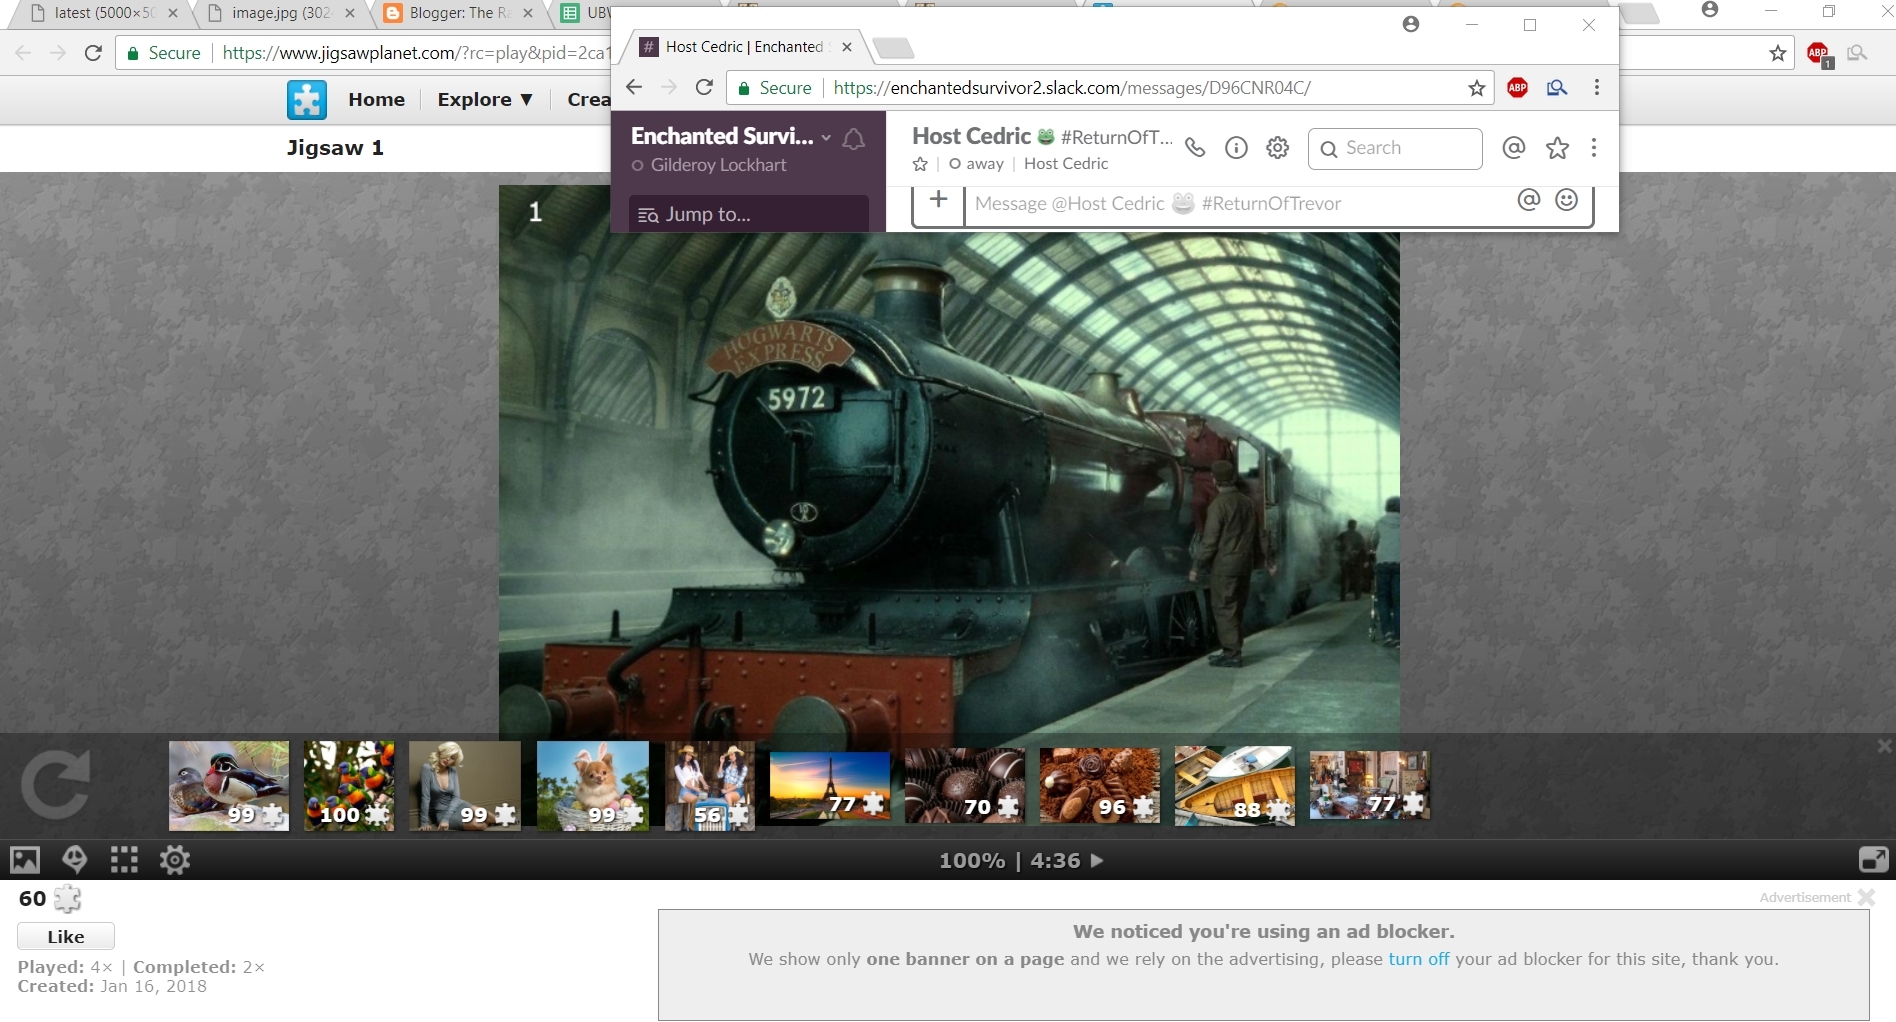1896x1022 pixels.
Task: Click the Like button
Action: (66, 936)
